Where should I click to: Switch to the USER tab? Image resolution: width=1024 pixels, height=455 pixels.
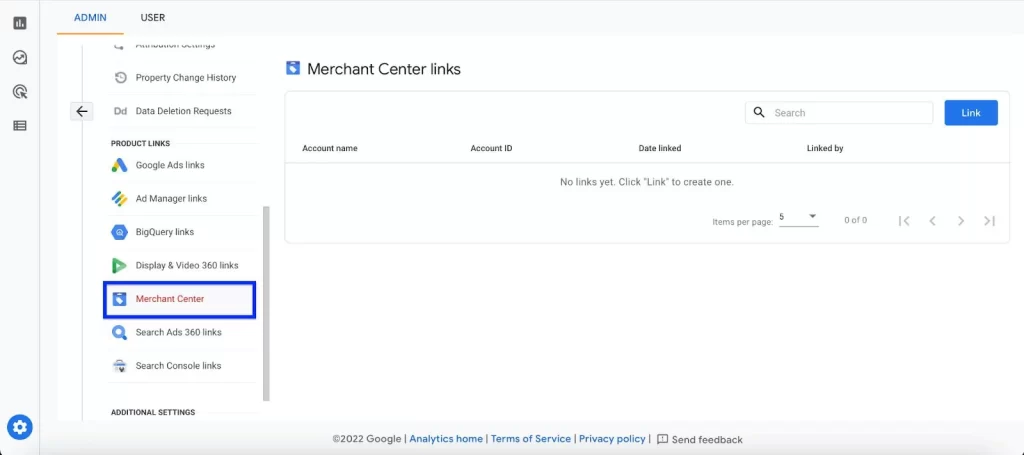point(153,18)
